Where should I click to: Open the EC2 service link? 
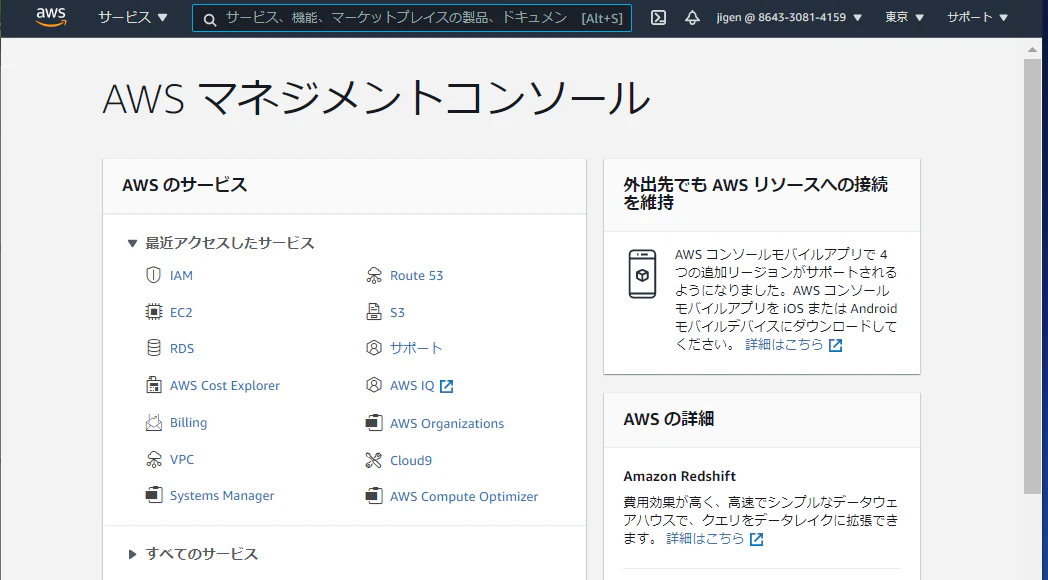(x=181, y=312)
